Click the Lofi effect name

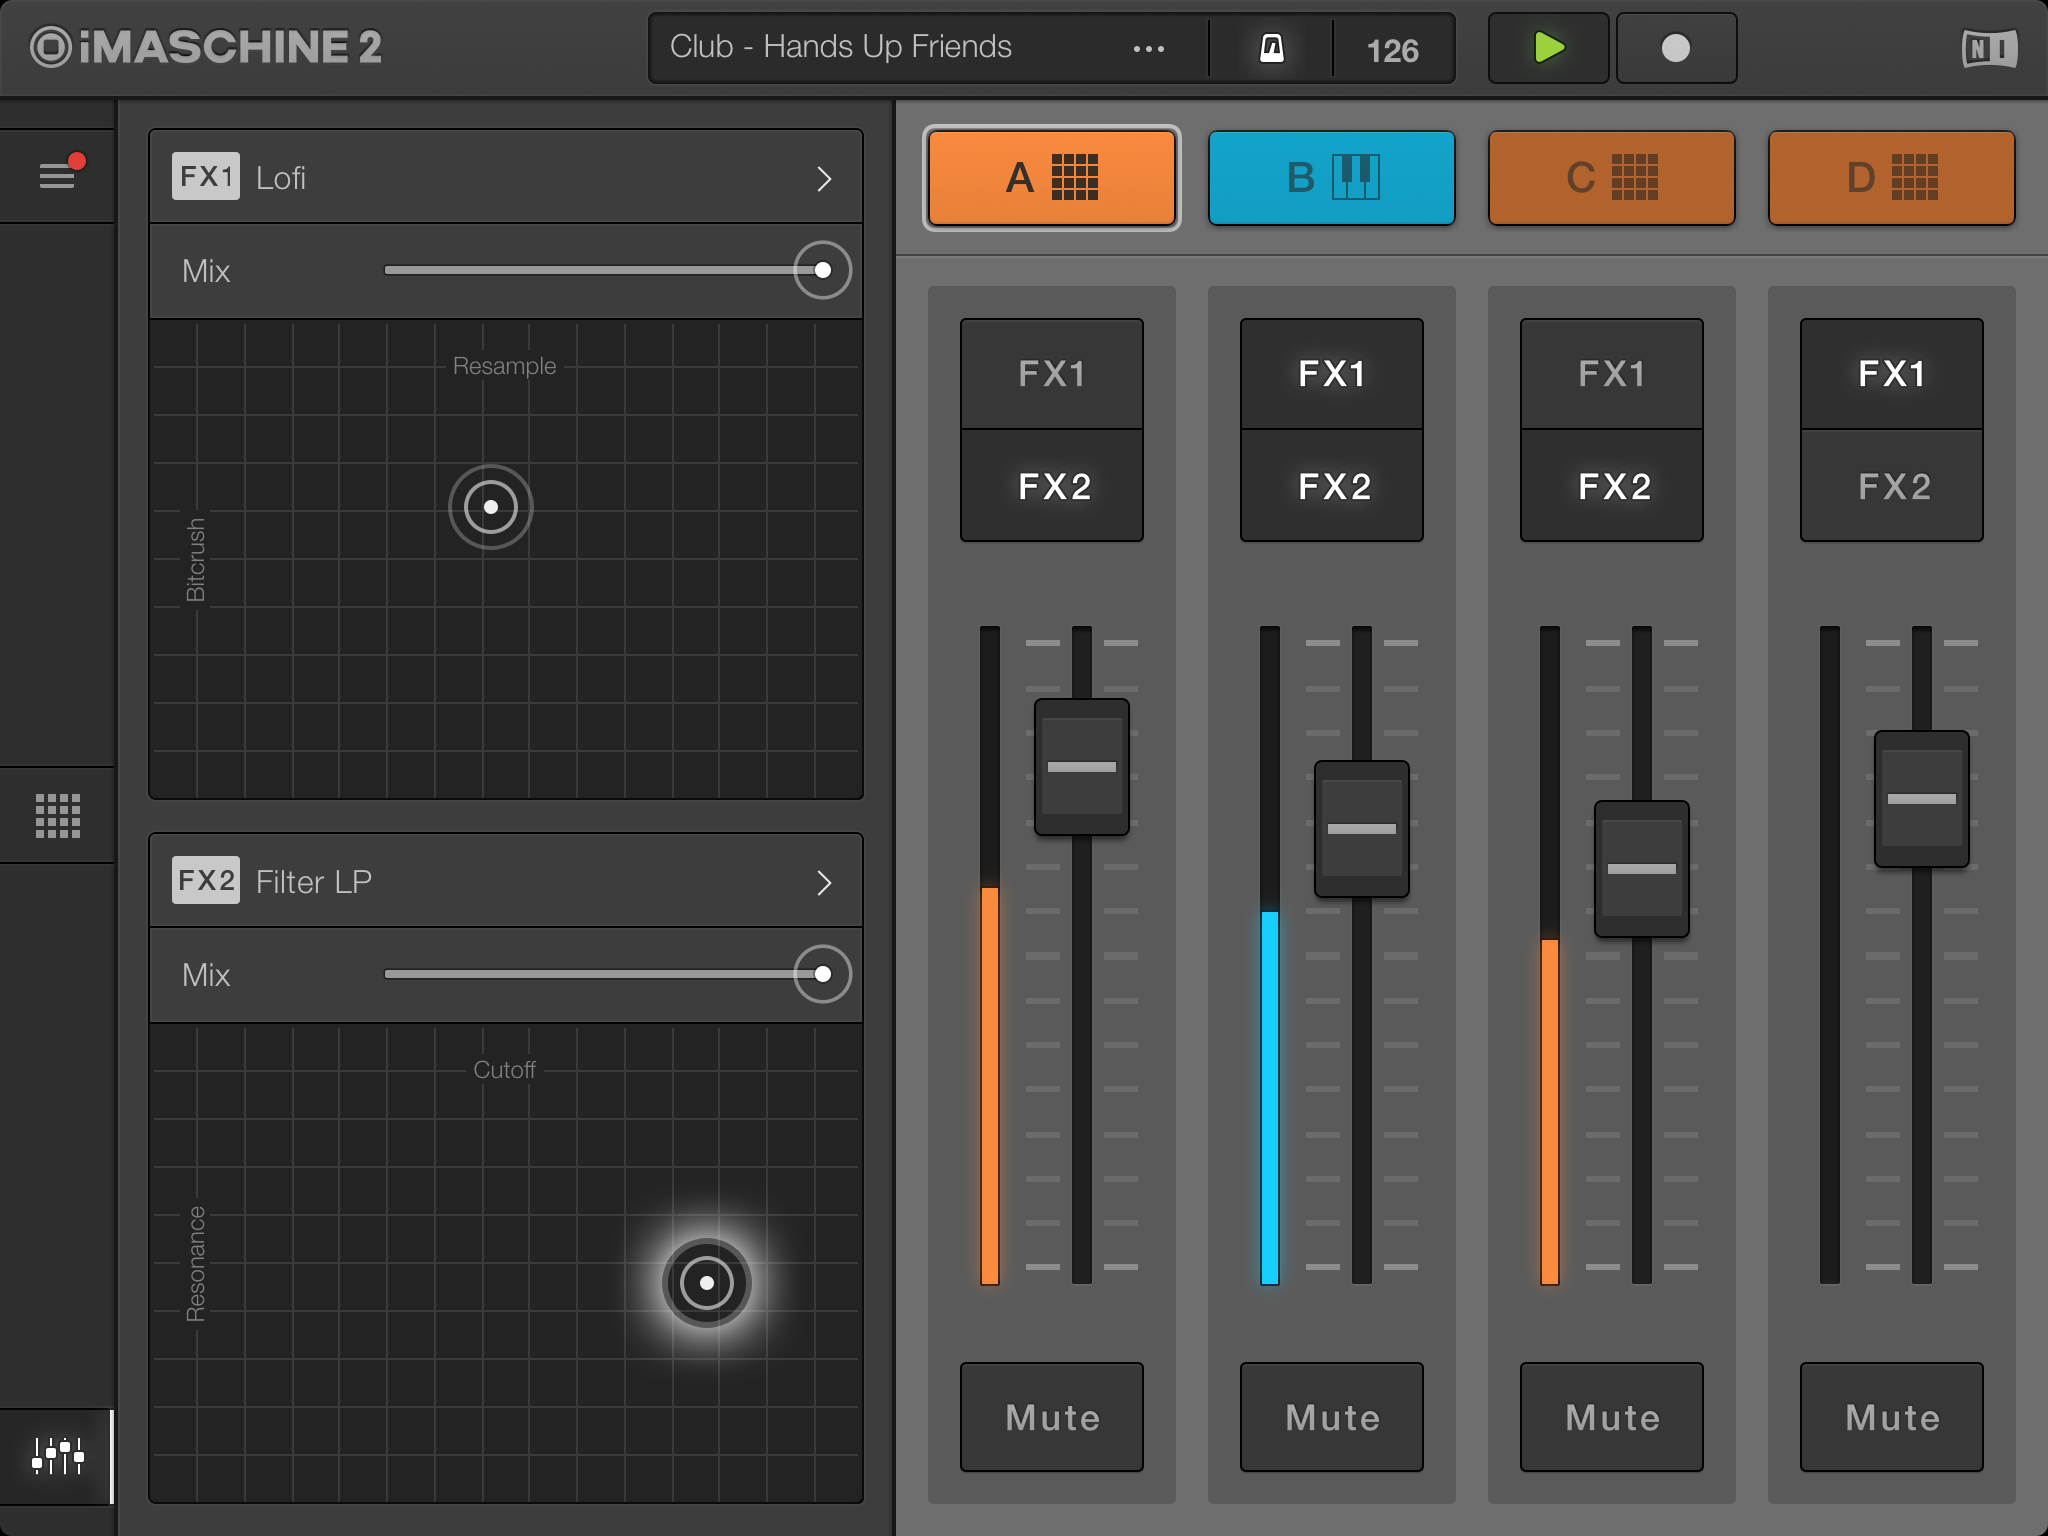pos(281,178)
